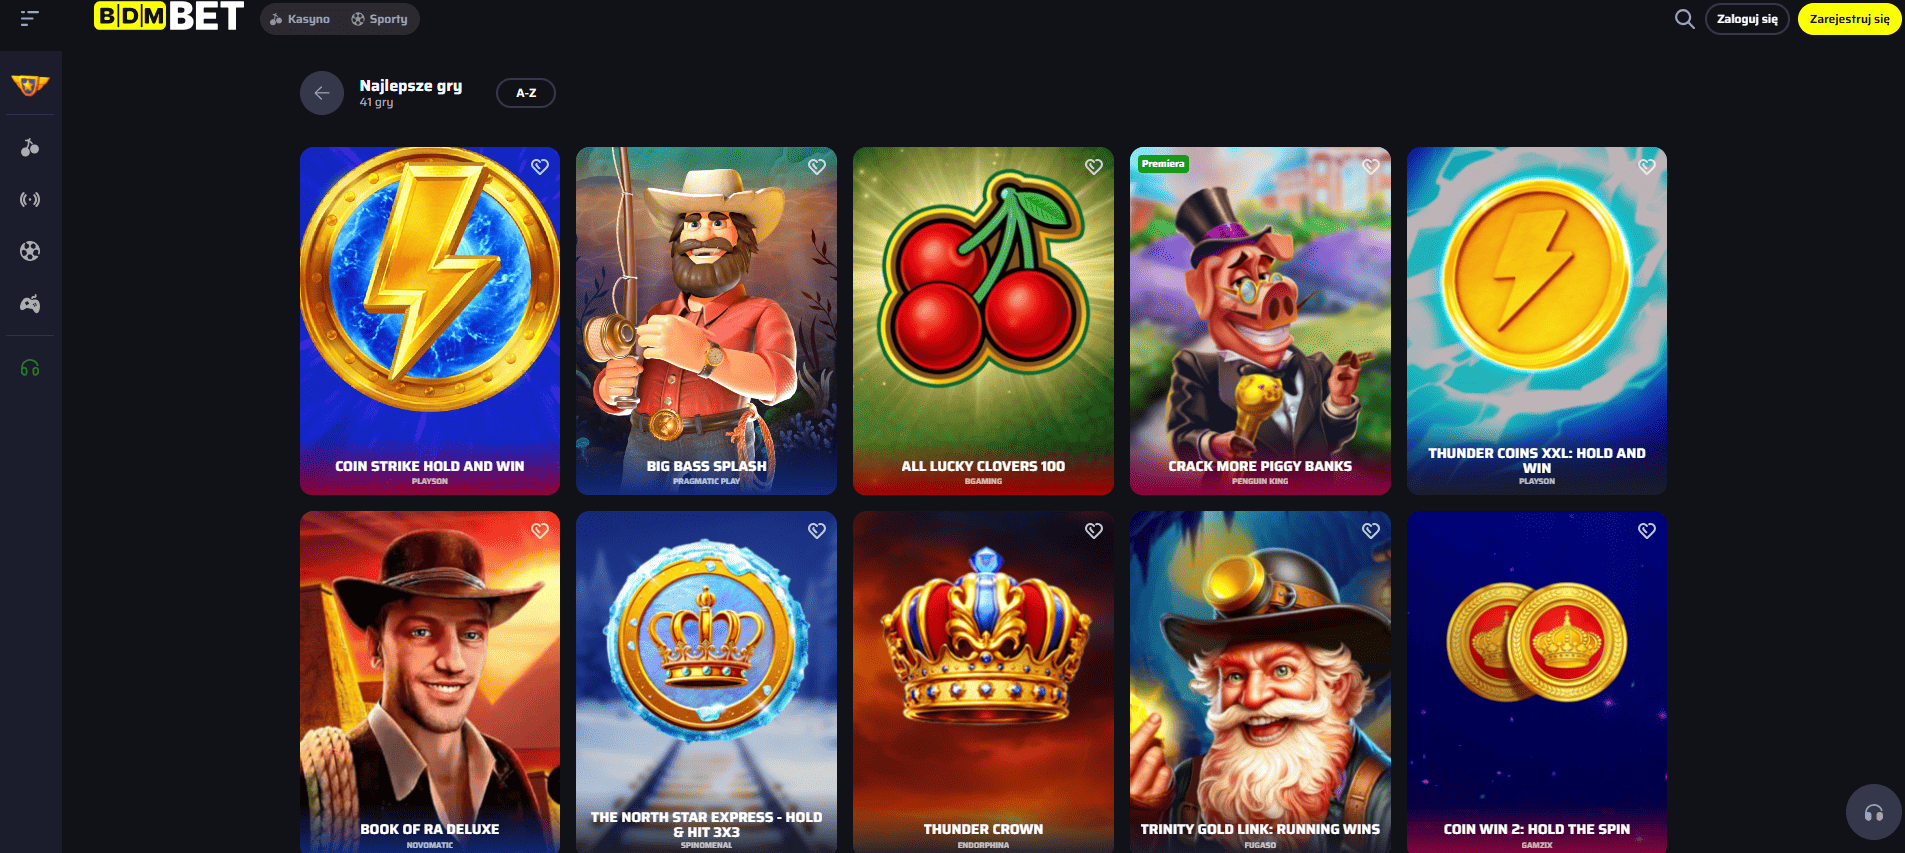Click the winged shield promo icon in sidebar

(30, 86)
